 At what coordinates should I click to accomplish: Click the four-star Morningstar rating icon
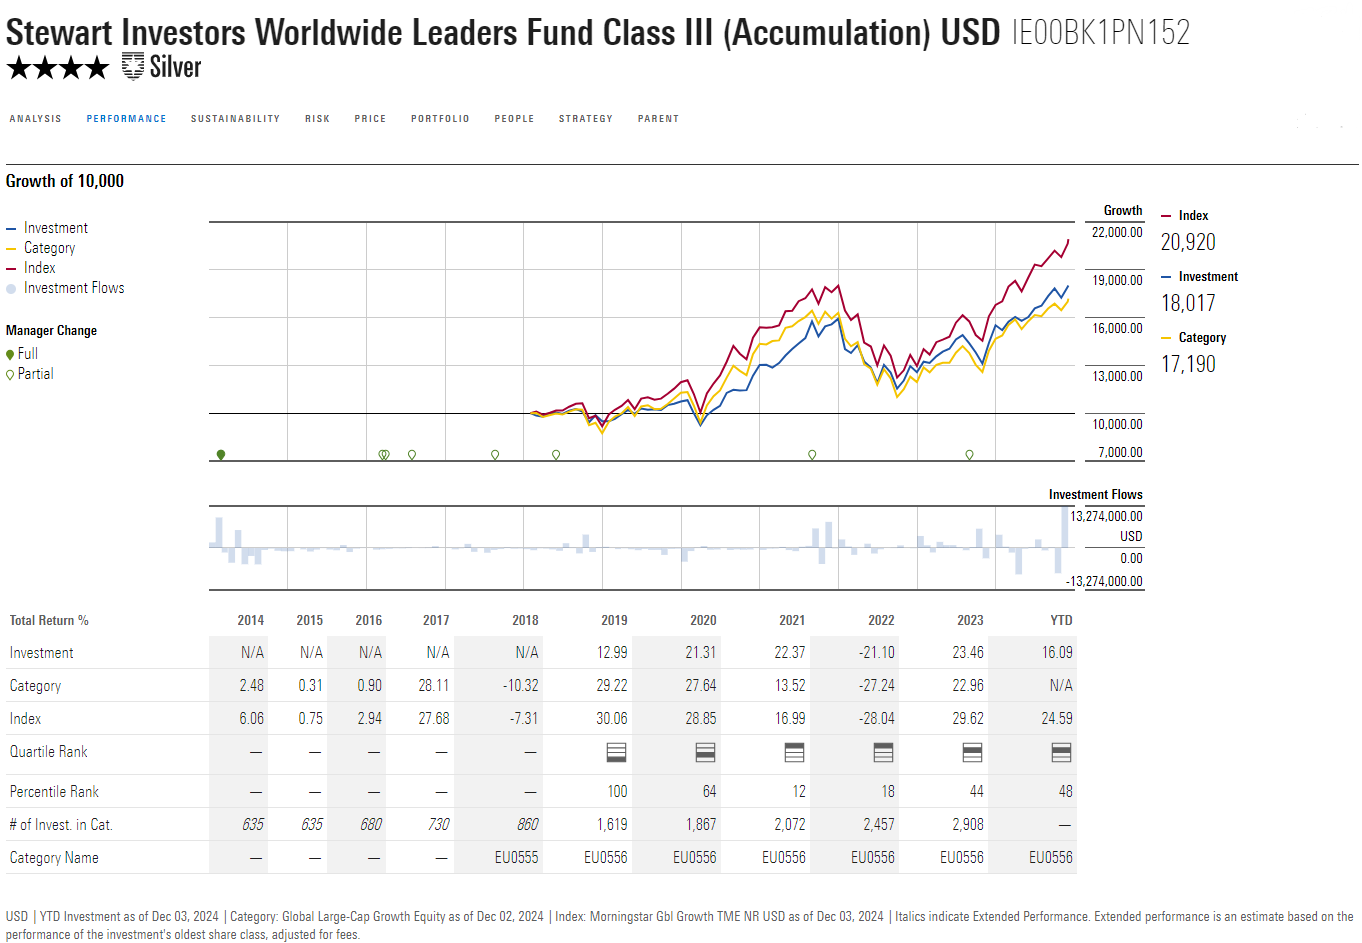[57, 68]
